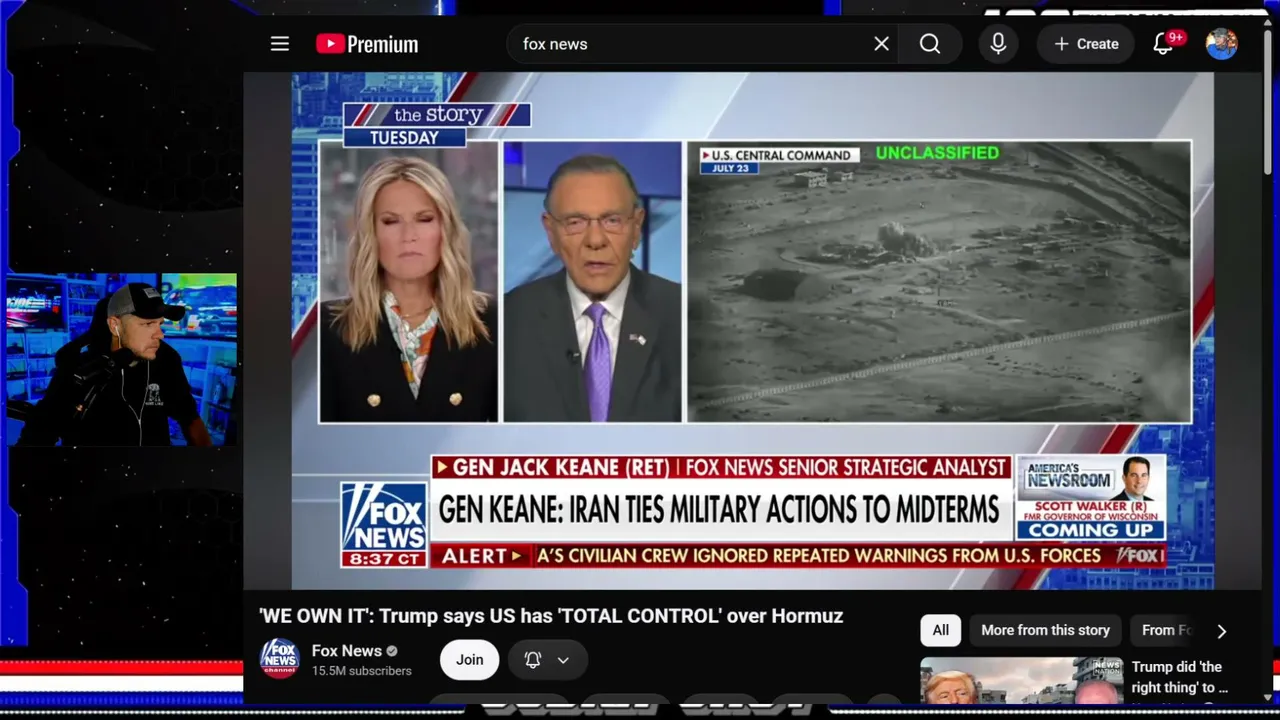Open the account avatar menu
1280x720 pixels.
1221,44
